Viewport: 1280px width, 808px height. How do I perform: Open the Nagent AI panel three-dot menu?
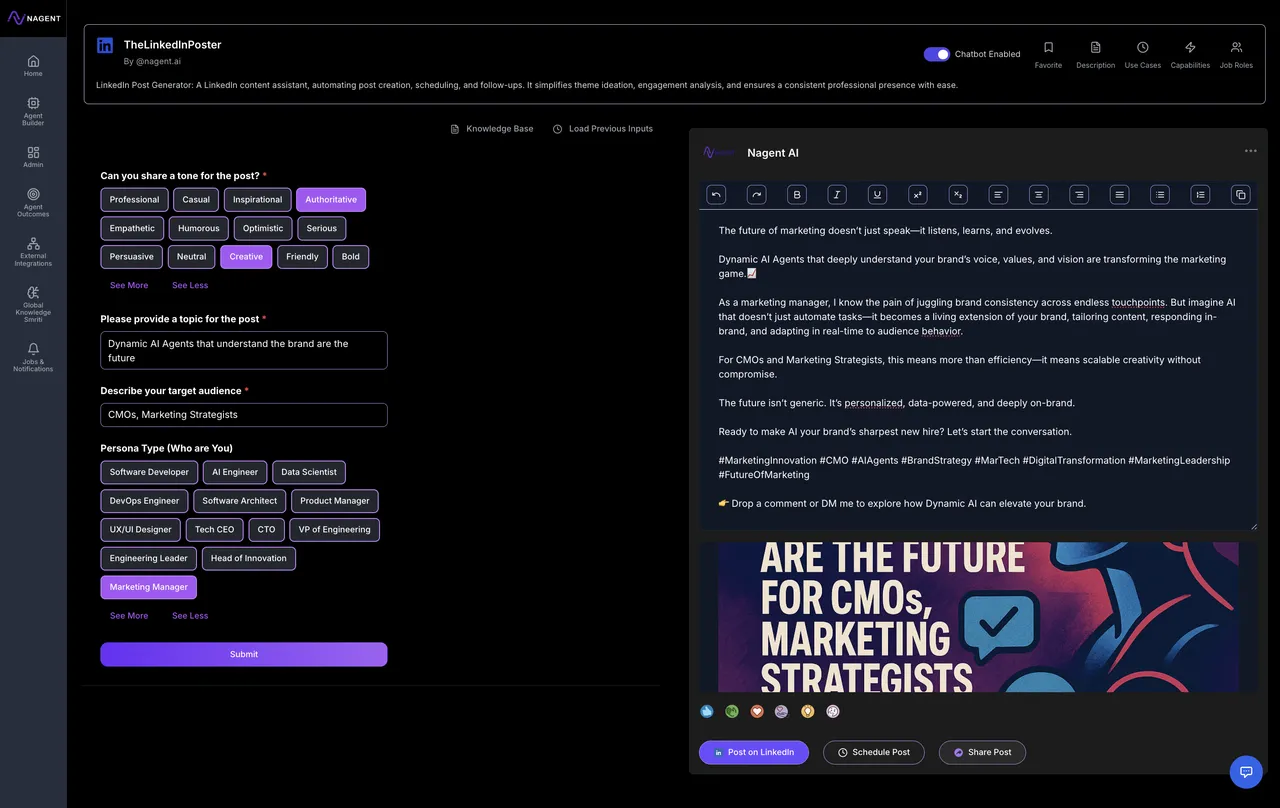point(1251,151)
